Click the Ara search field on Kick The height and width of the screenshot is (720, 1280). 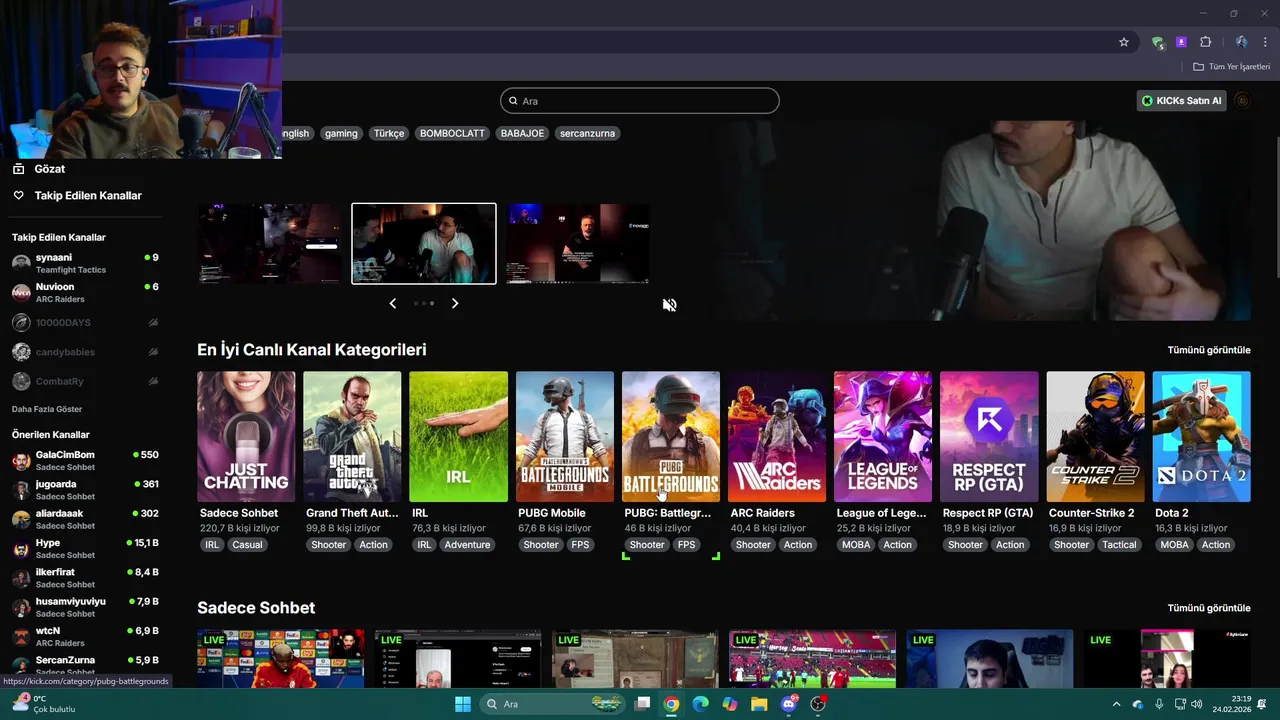pyautogui.click(x=640, y=101)
